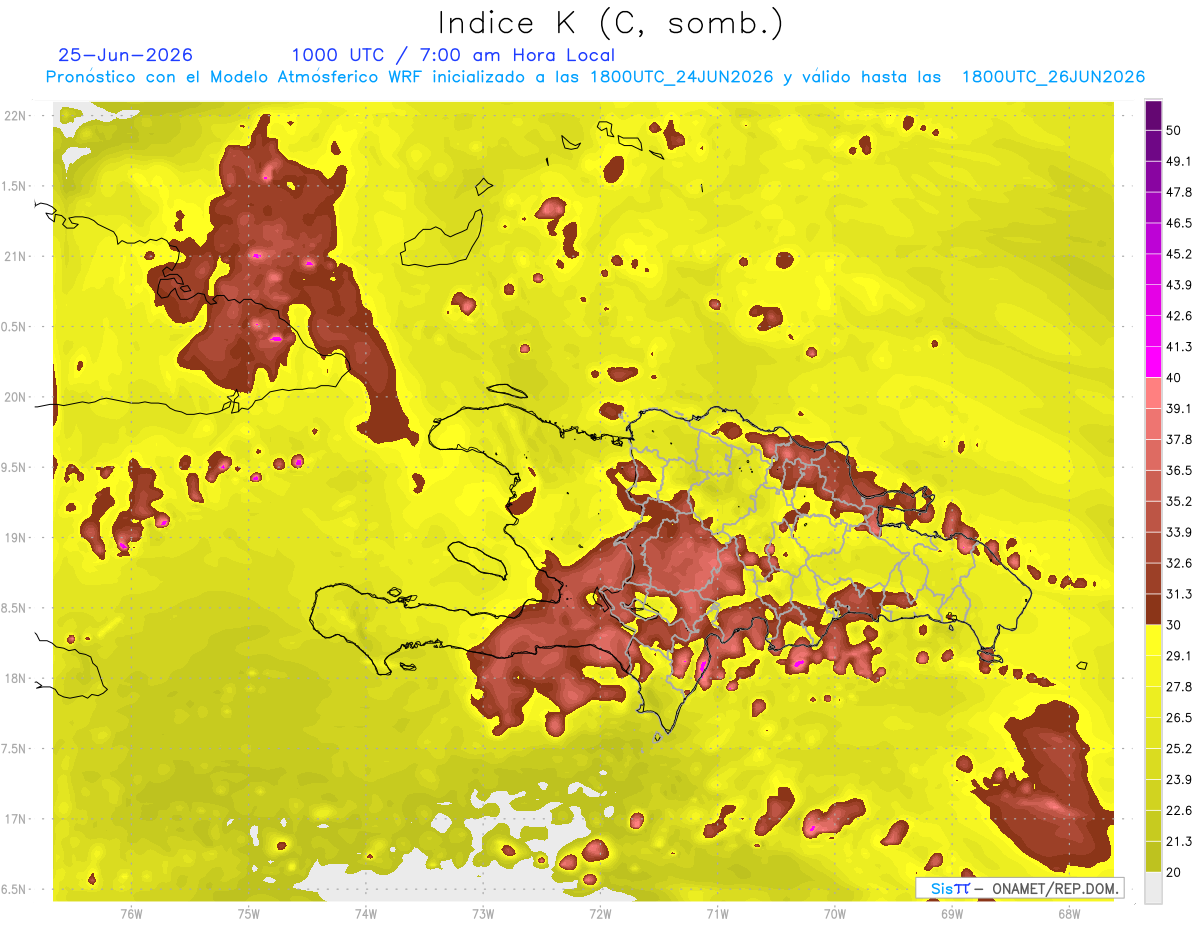1200x927 pixels.
Task: Click the 20N latitude label
Action: [x=17, y=397]
